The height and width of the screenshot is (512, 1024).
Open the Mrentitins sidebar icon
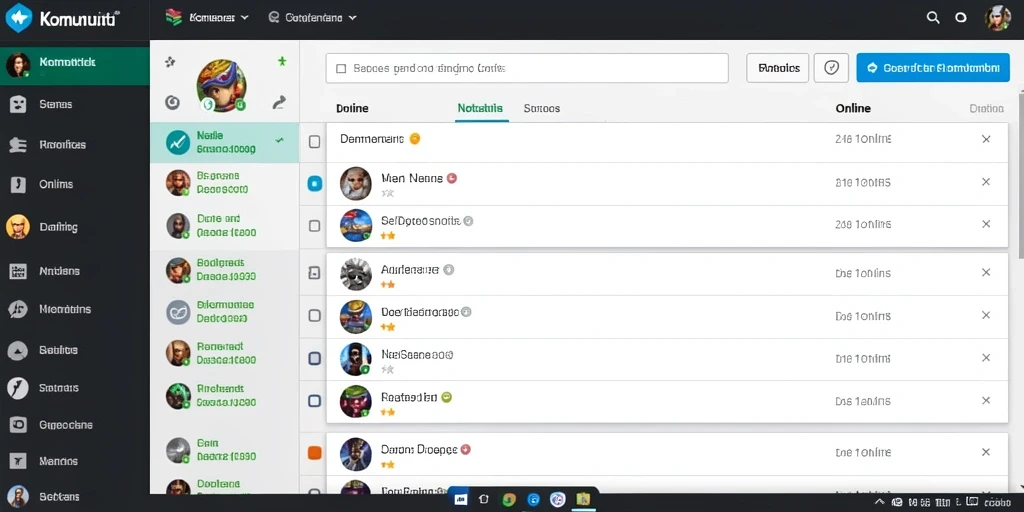[x=18, y=310]
